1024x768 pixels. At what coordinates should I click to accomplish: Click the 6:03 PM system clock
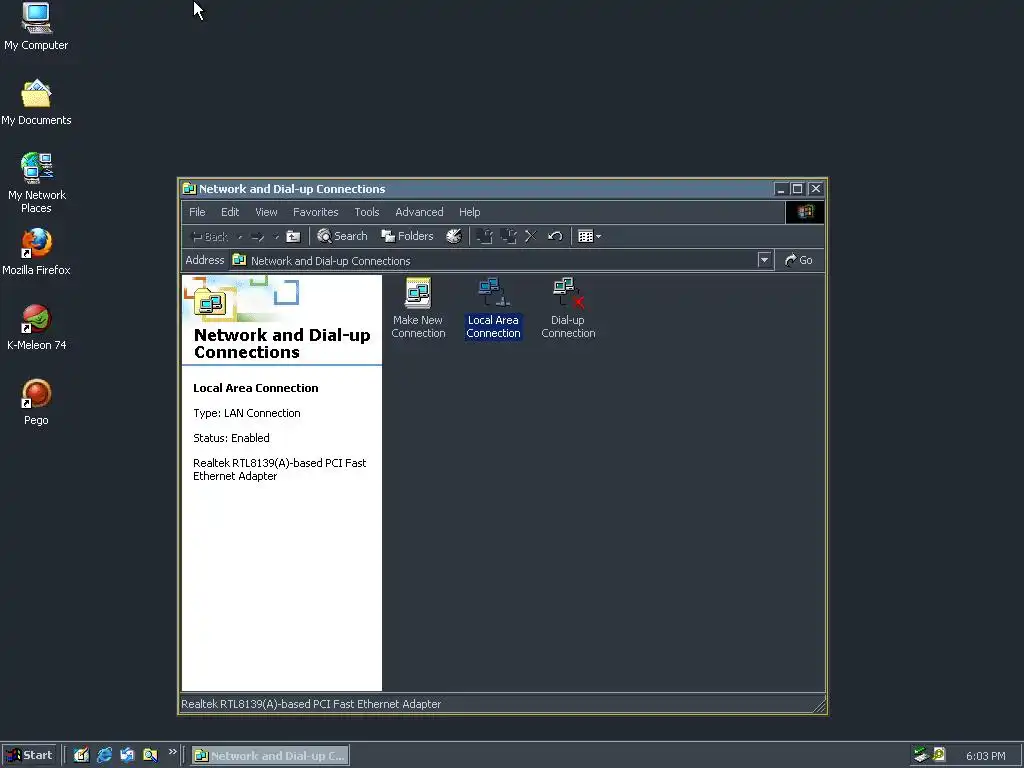coord(985,756)
